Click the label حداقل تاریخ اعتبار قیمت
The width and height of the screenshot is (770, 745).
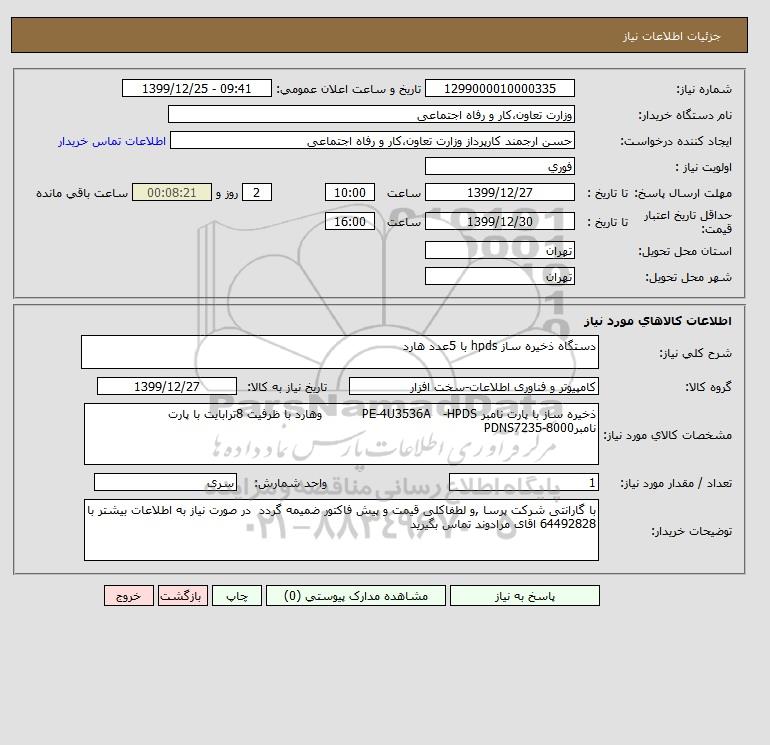(x=688, y=222)
